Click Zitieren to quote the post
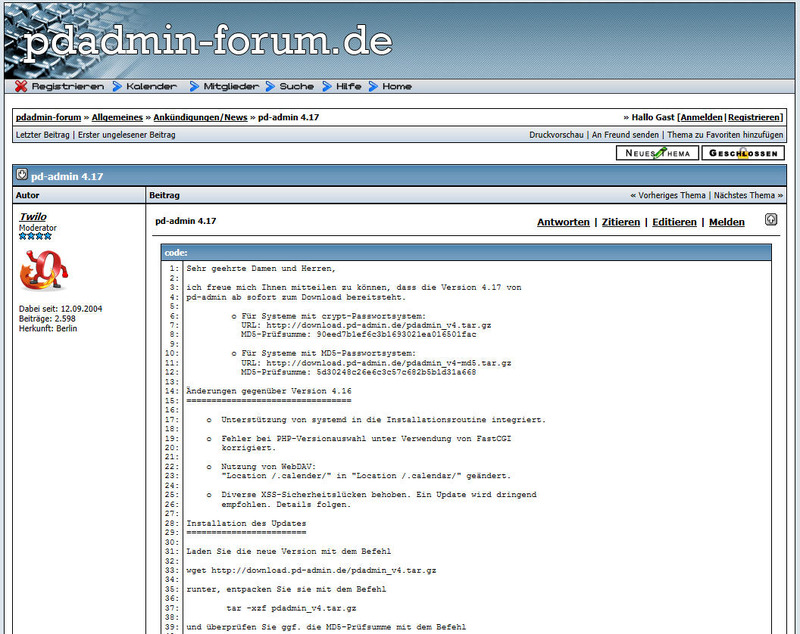 [620, 222]
